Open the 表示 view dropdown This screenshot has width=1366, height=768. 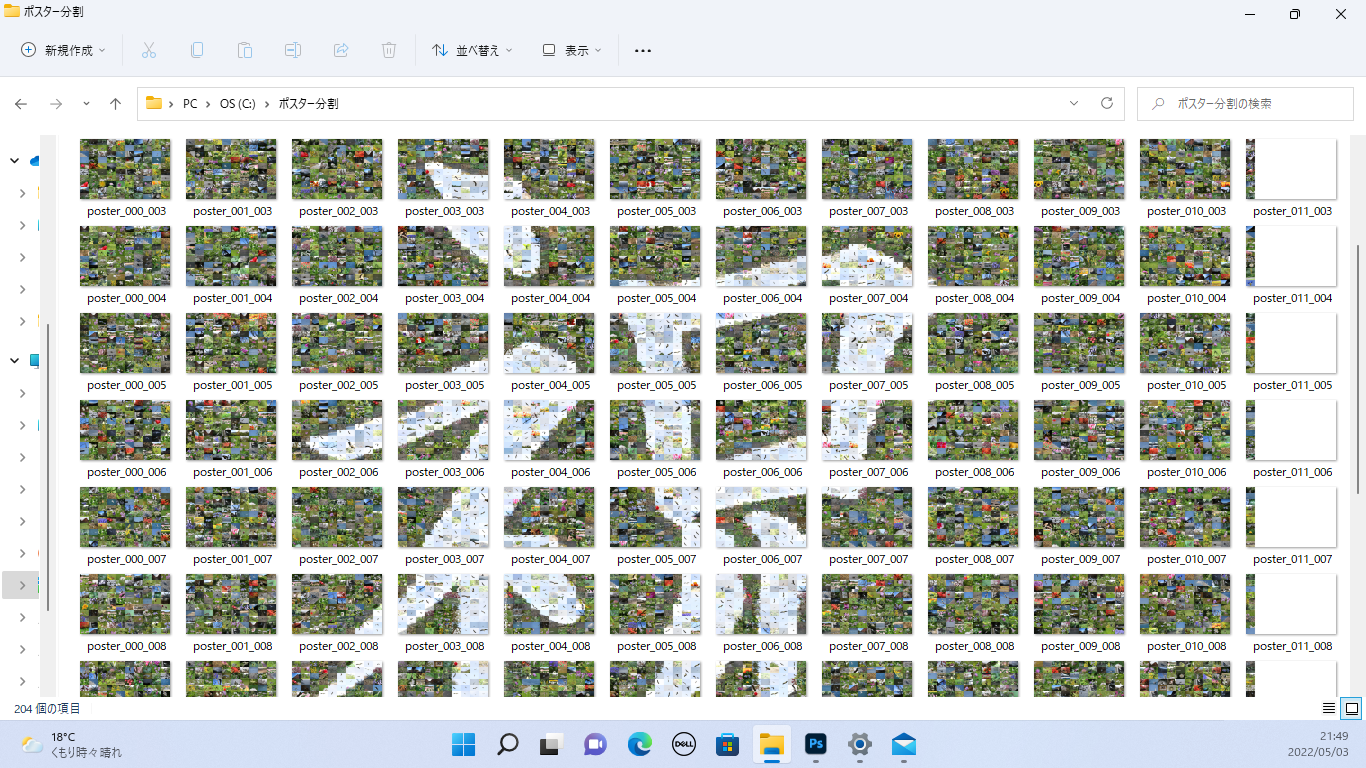point(571,50)
